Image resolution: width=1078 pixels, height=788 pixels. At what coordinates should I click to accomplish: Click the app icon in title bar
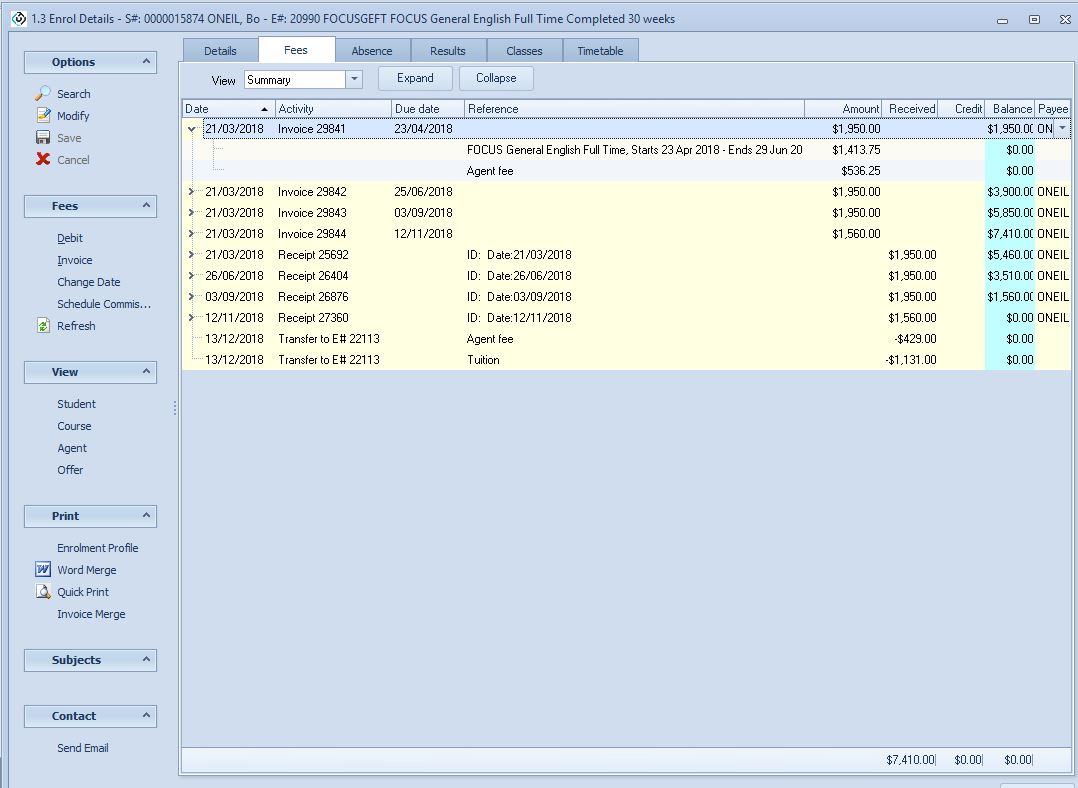point(17,19)
